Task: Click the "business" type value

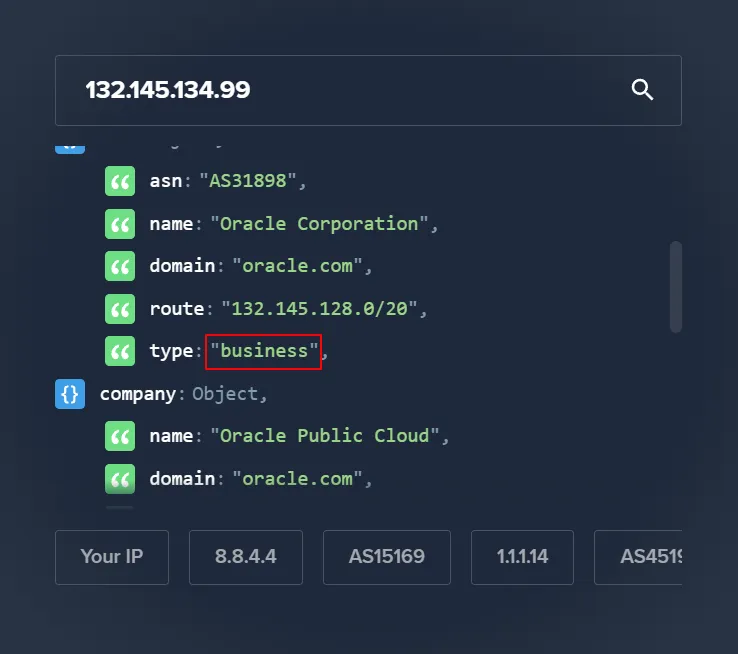Action: click(264, 351)
